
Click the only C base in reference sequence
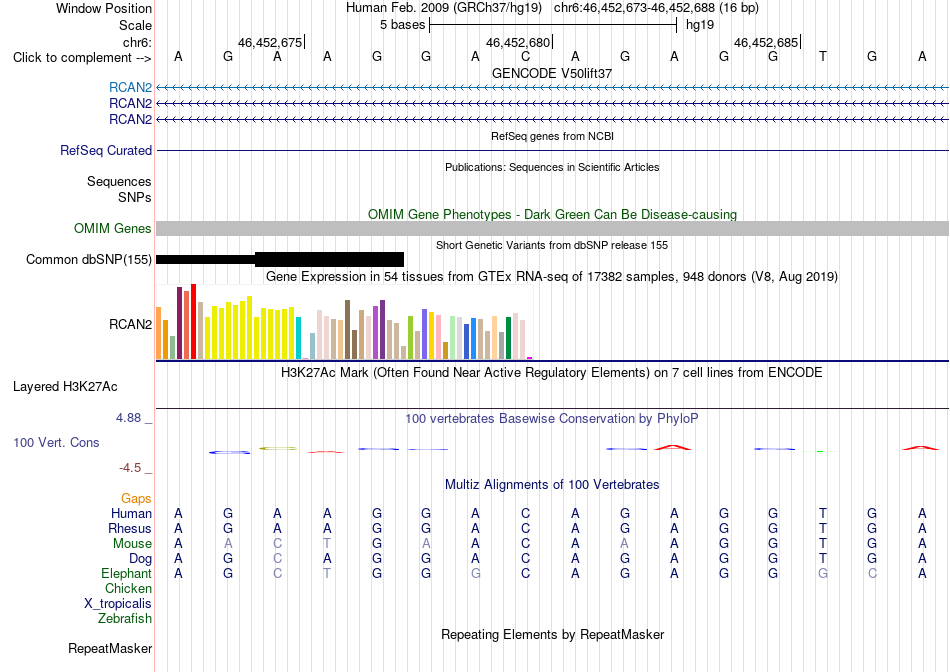pyautogui.click(x=525, y=56)
